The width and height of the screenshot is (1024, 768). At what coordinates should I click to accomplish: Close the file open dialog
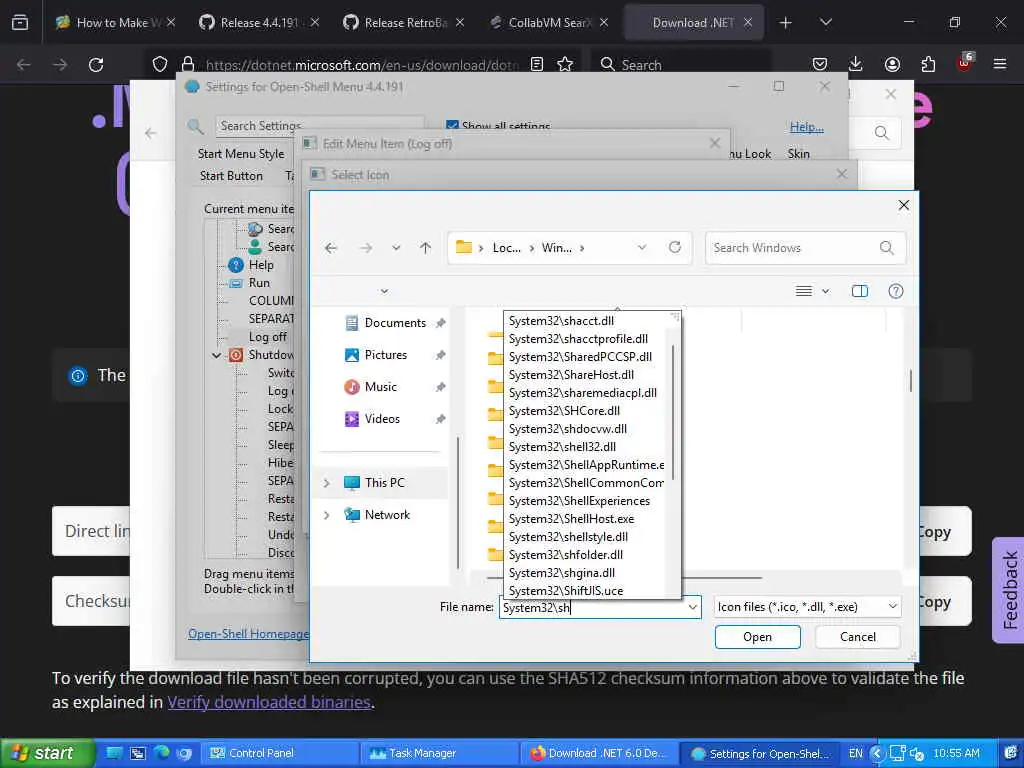tap(903, 205)
